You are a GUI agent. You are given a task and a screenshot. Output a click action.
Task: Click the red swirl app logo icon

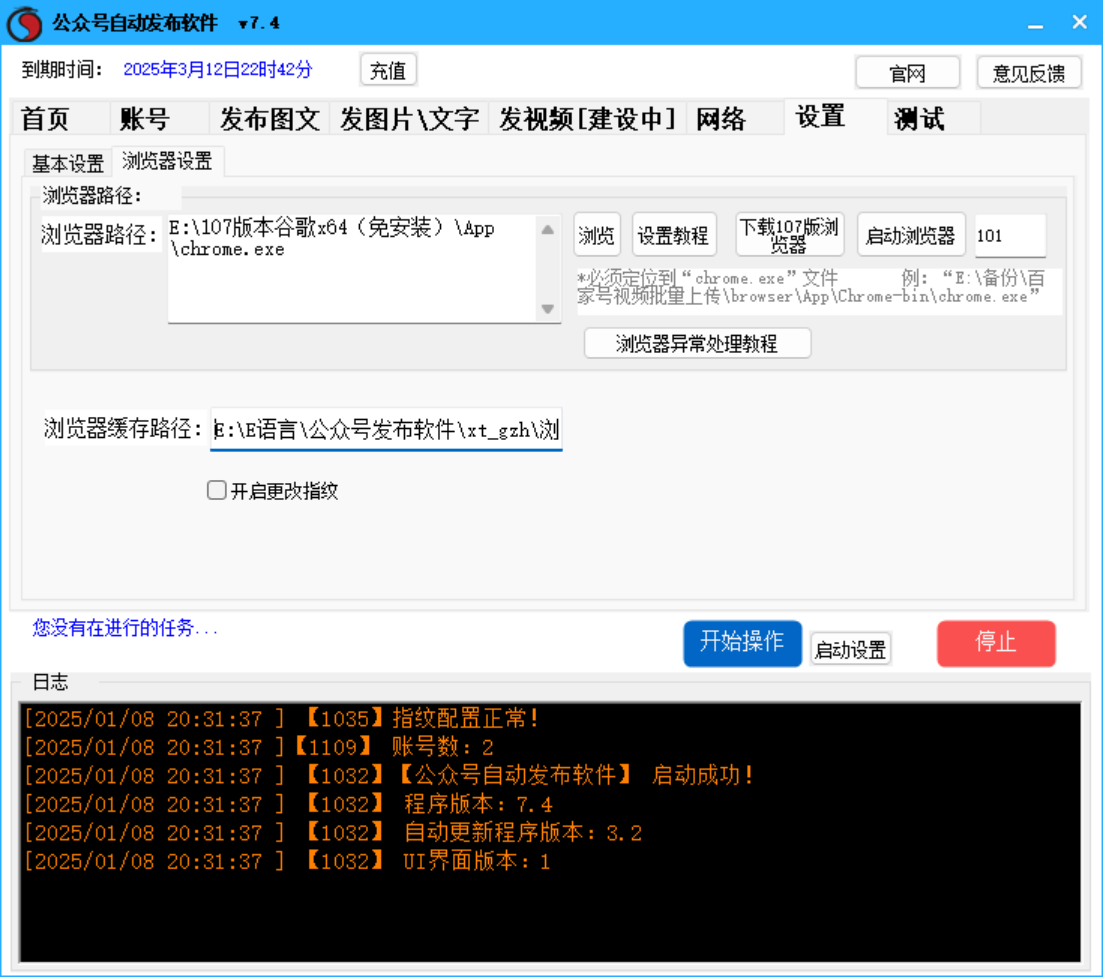coord(25,23)
